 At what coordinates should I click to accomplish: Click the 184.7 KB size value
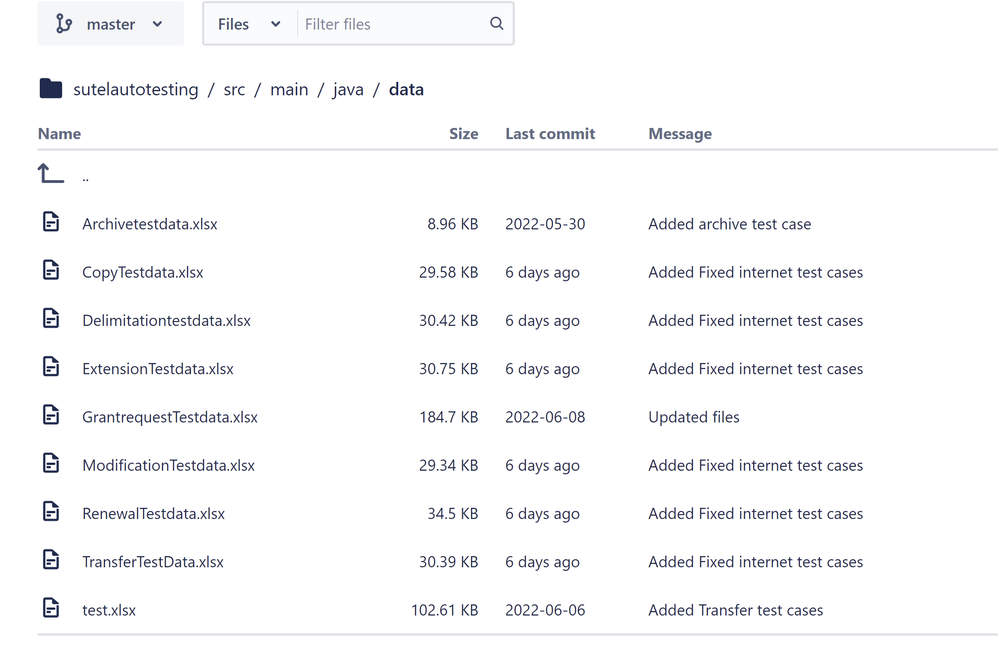coord(448,418)
